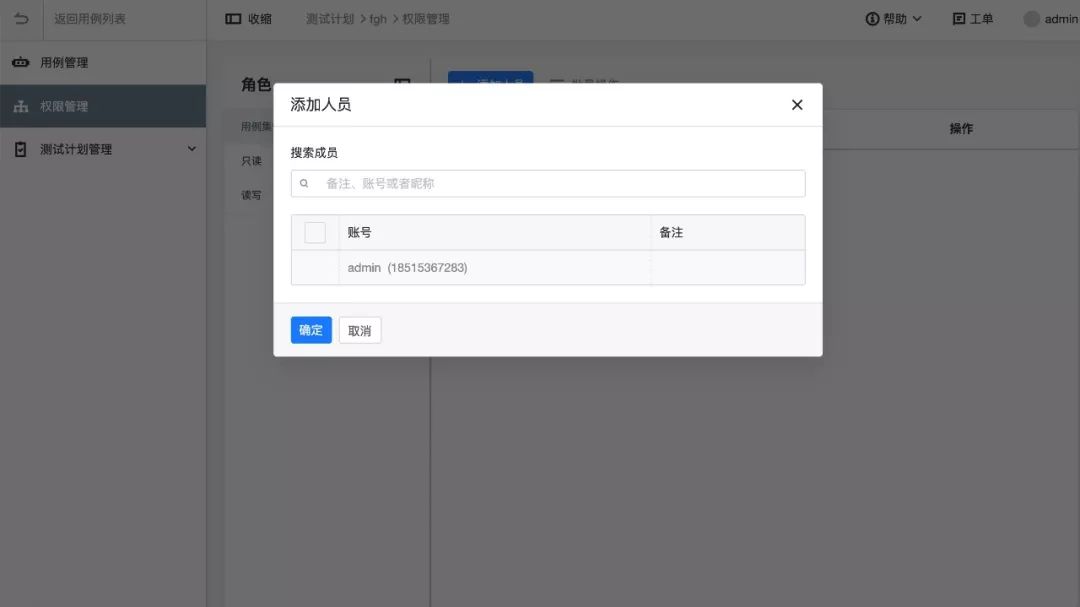Viewport: 1080px width, 607px height.
Task: Open the 测试计划 breadcrumb
Action: click(x=330, y=19)
